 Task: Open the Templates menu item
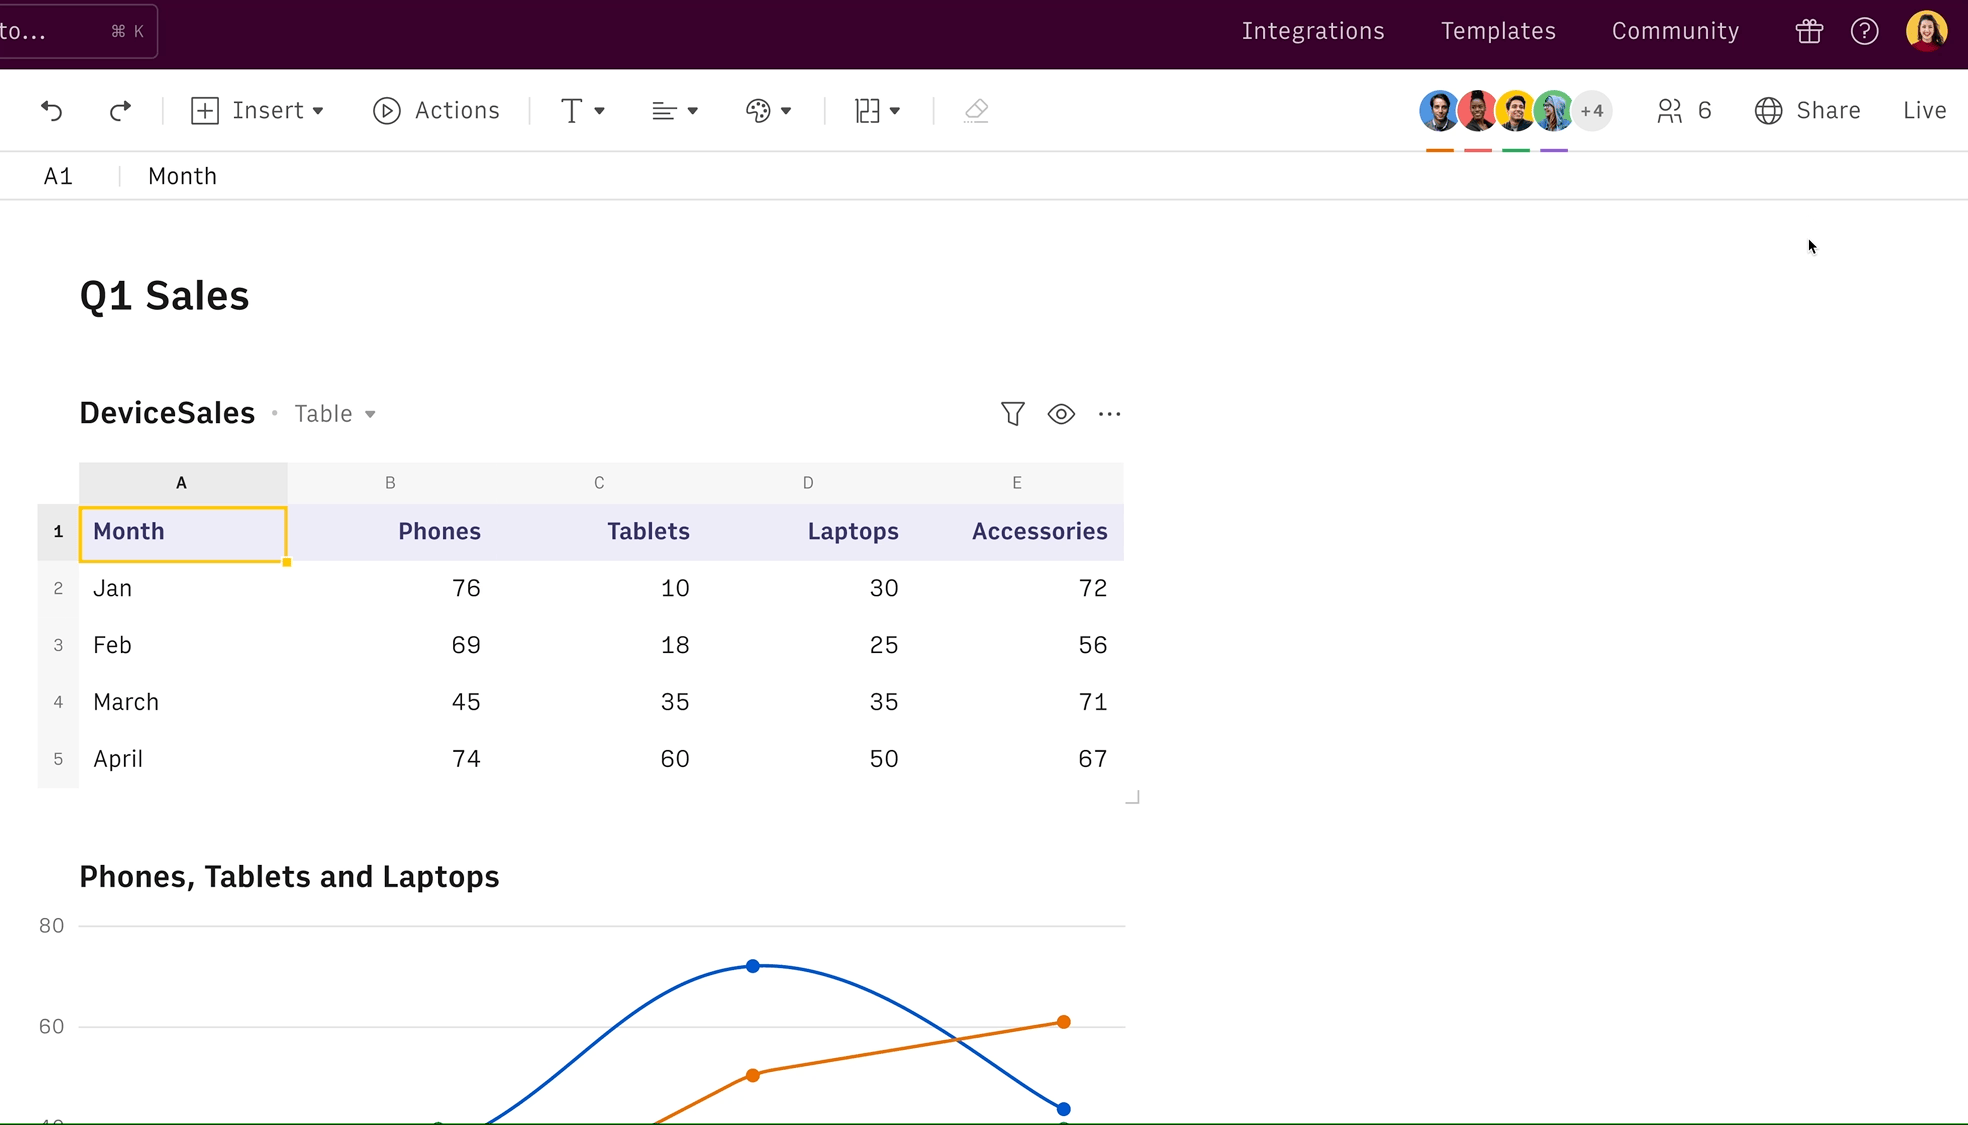(x=1498, y=31)
